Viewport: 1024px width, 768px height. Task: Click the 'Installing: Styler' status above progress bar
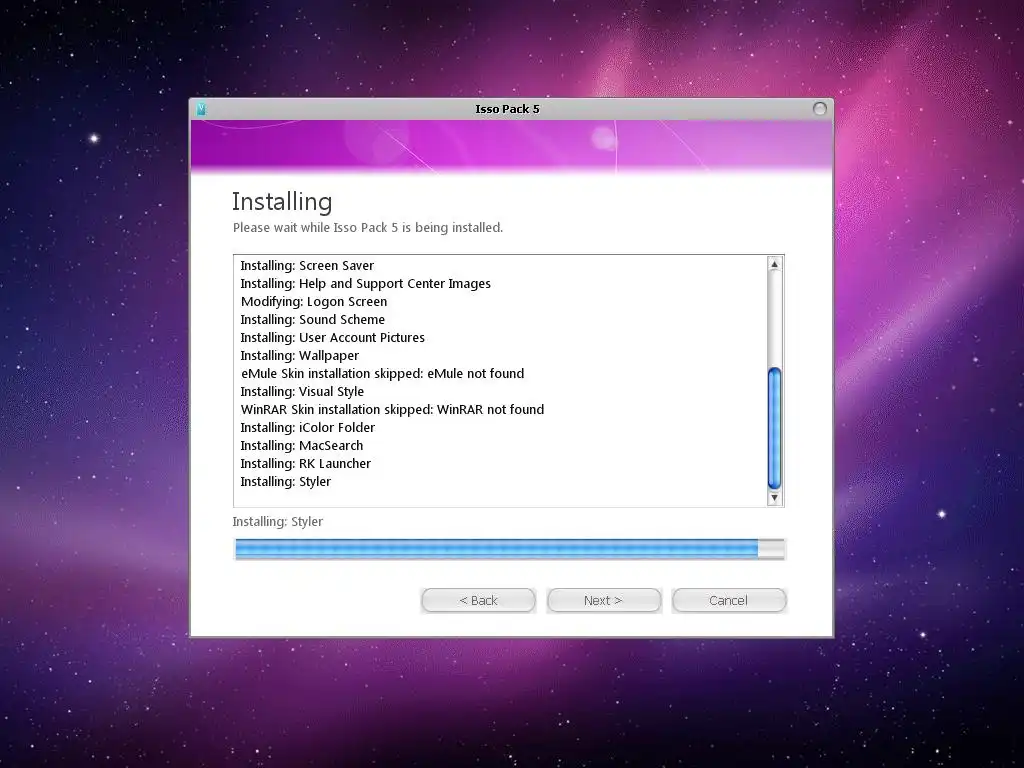(278, 522)
